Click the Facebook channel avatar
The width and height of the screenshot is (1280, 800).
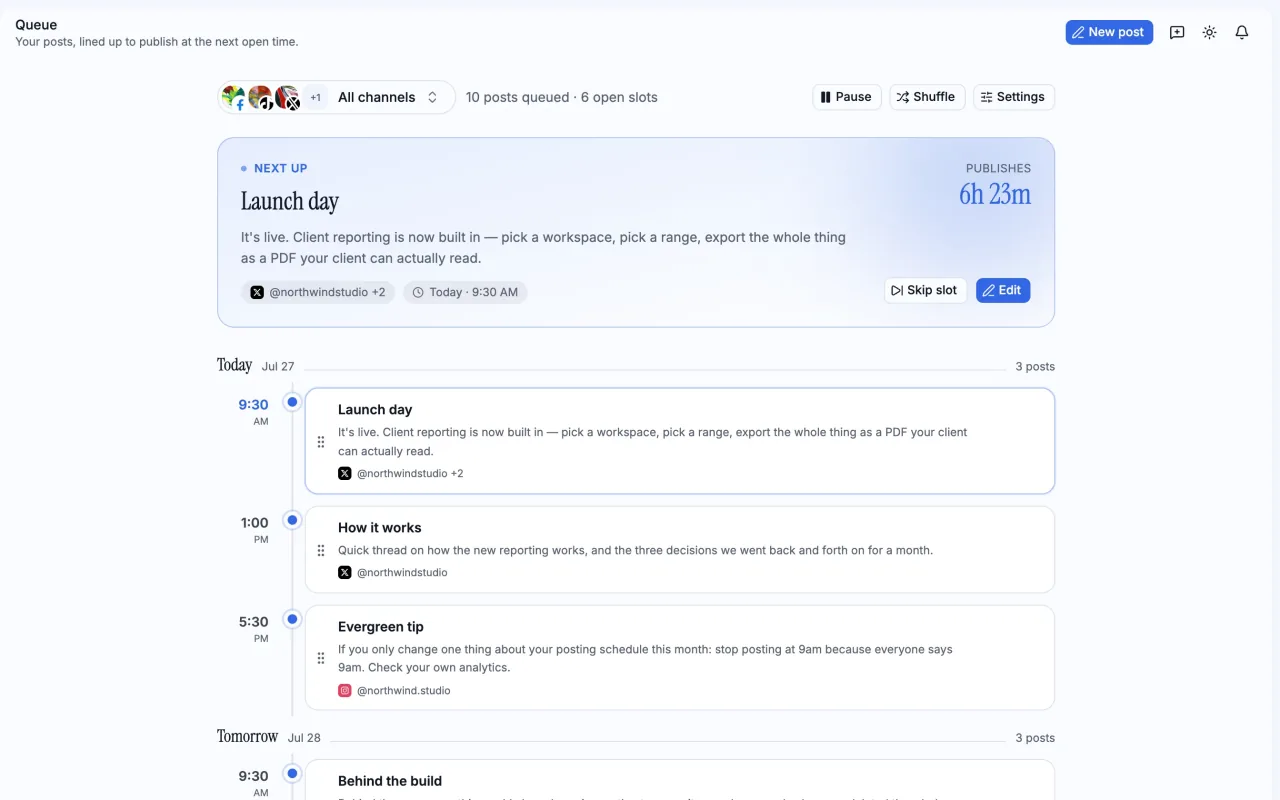click(x=234, y=97)
